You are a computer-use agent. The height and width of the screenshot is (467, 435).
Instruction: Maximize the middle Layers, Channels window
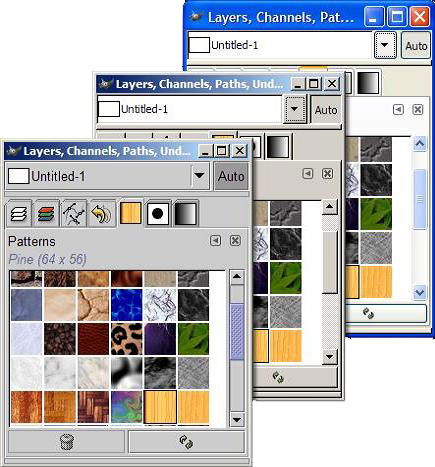pyautogui.click(x=313, y=84)
